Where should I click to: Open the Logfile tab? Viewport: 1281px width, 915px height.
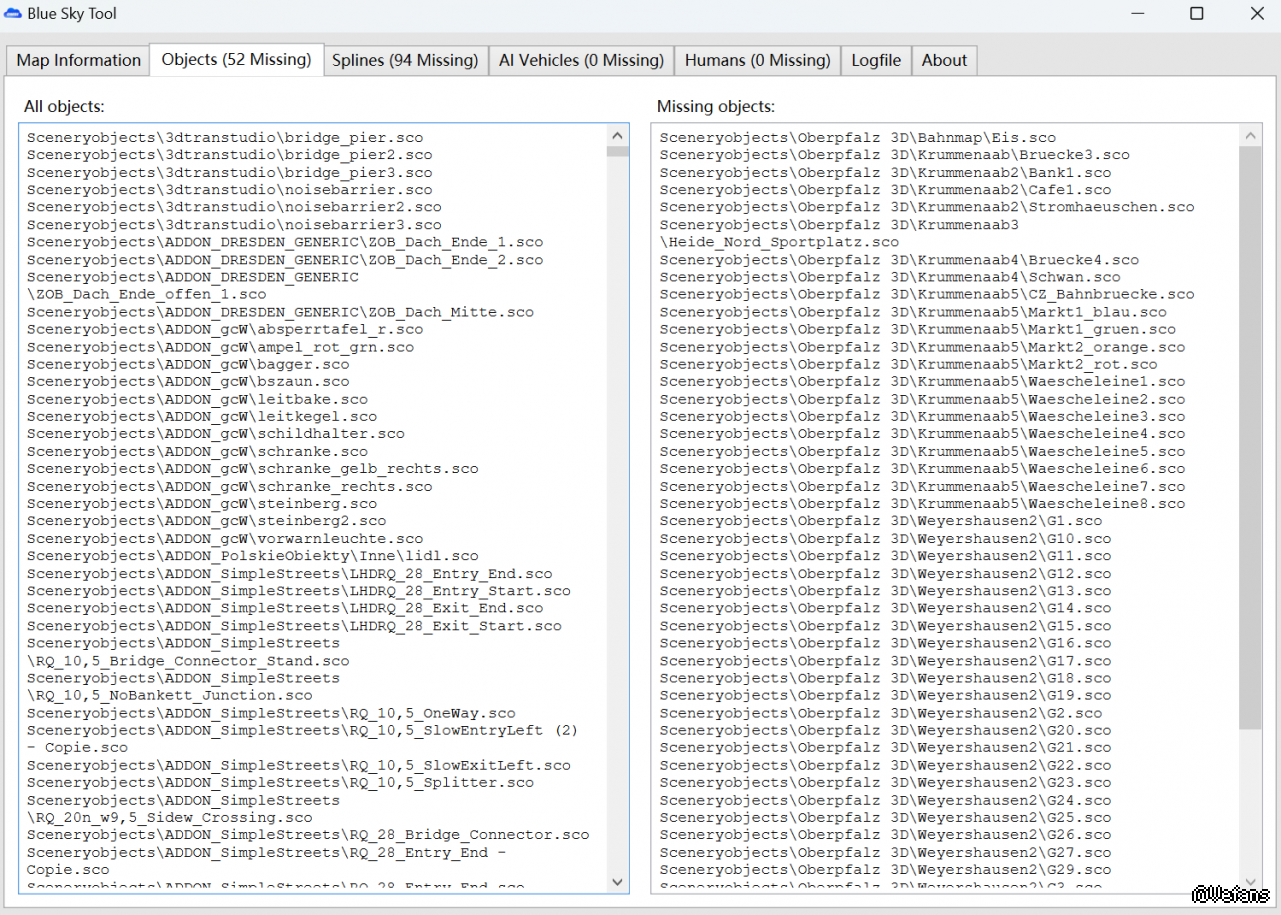click(876, 60)
